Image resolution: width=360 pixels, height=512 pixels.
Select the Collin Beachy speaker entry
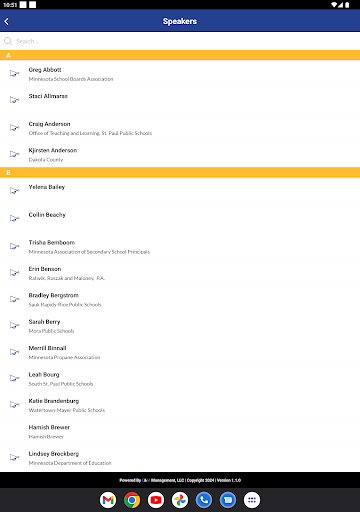[180, 219]
